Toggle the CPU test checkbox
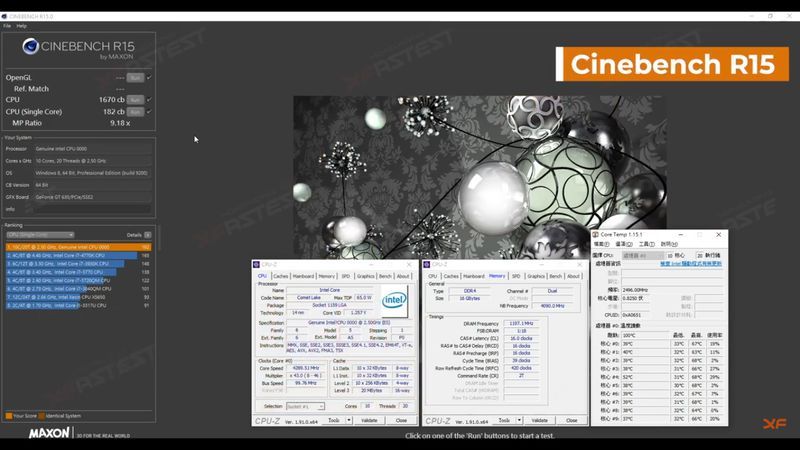Viewport: 800px width, 450px height. [x=149, y=99]
